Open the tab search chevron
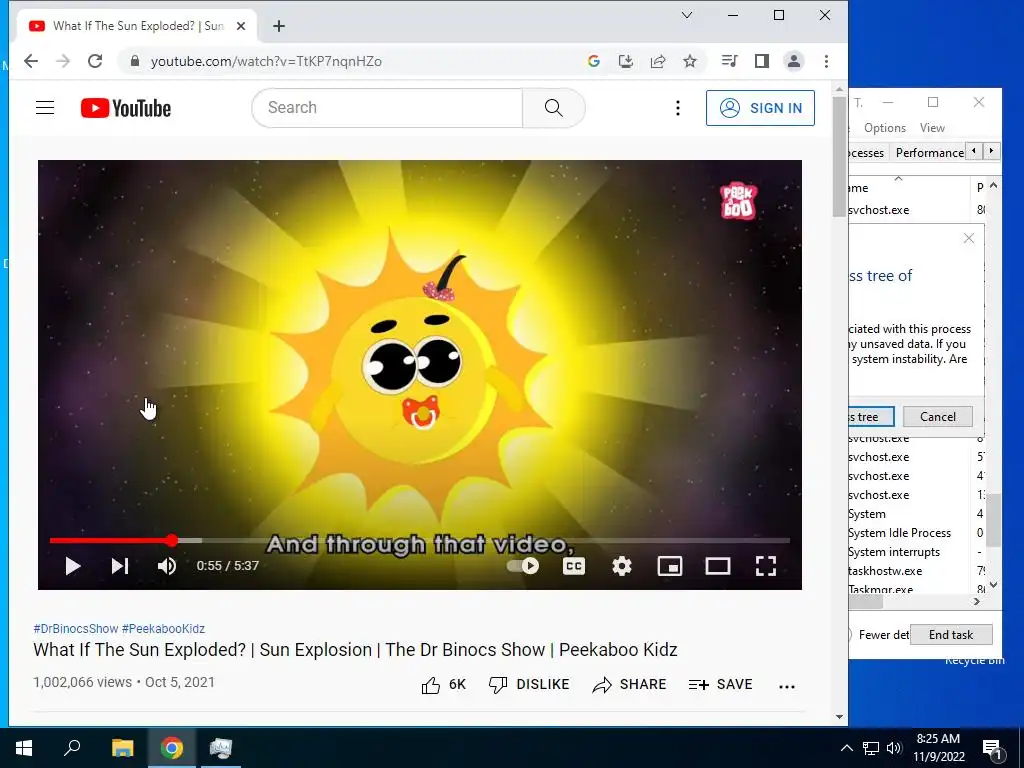 [687, 15]
